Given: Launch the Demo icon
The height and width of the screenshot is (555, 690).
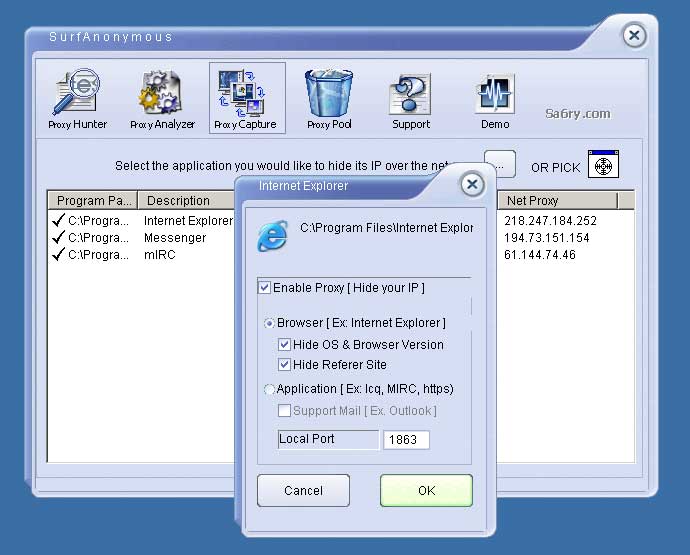Looking at the screenshot, I should [x=495, y=99].
